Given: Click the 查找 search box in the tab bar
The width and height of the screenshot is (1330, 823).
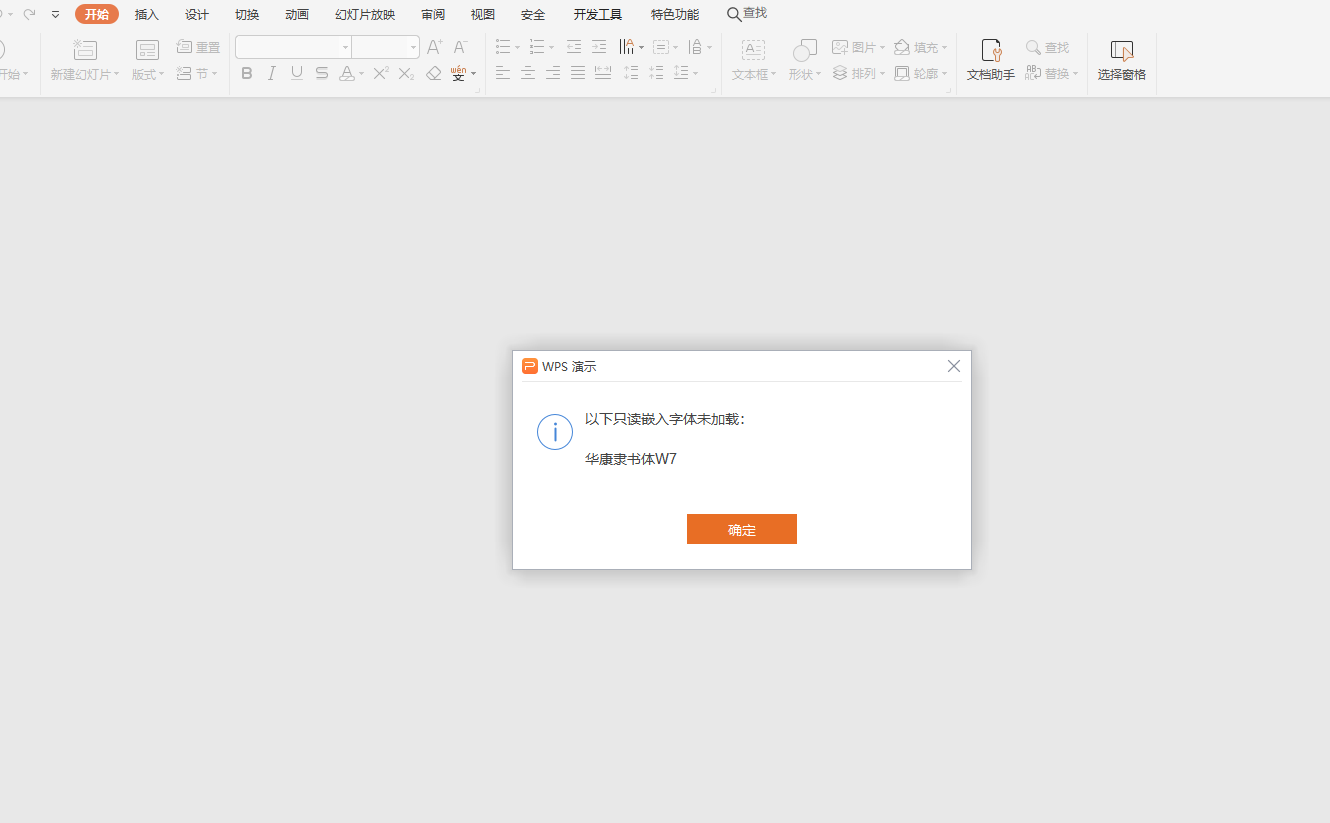Looking at the screenshot, I should point(747,13).
